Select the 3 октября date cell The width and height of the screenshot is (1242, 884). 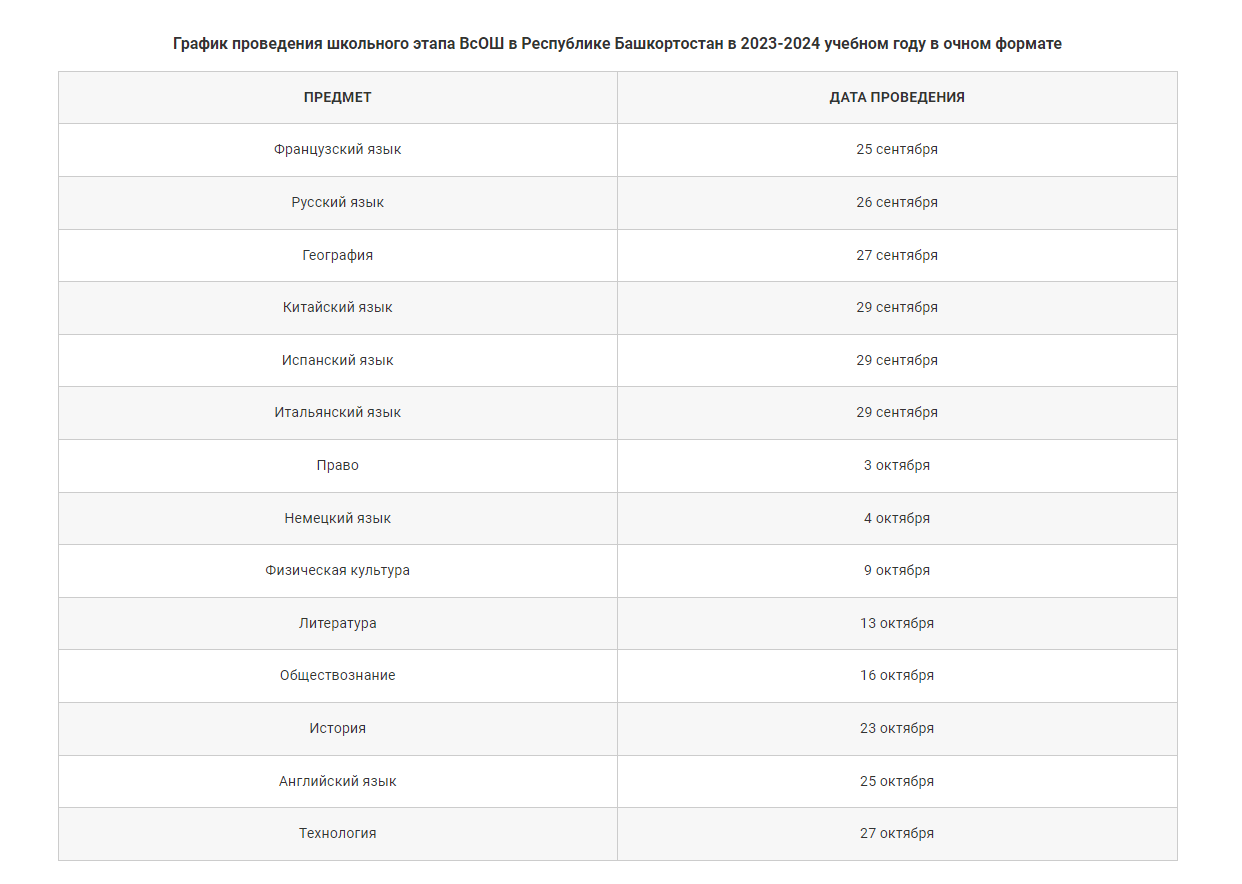pyautogui.click(x=897, y=466)
